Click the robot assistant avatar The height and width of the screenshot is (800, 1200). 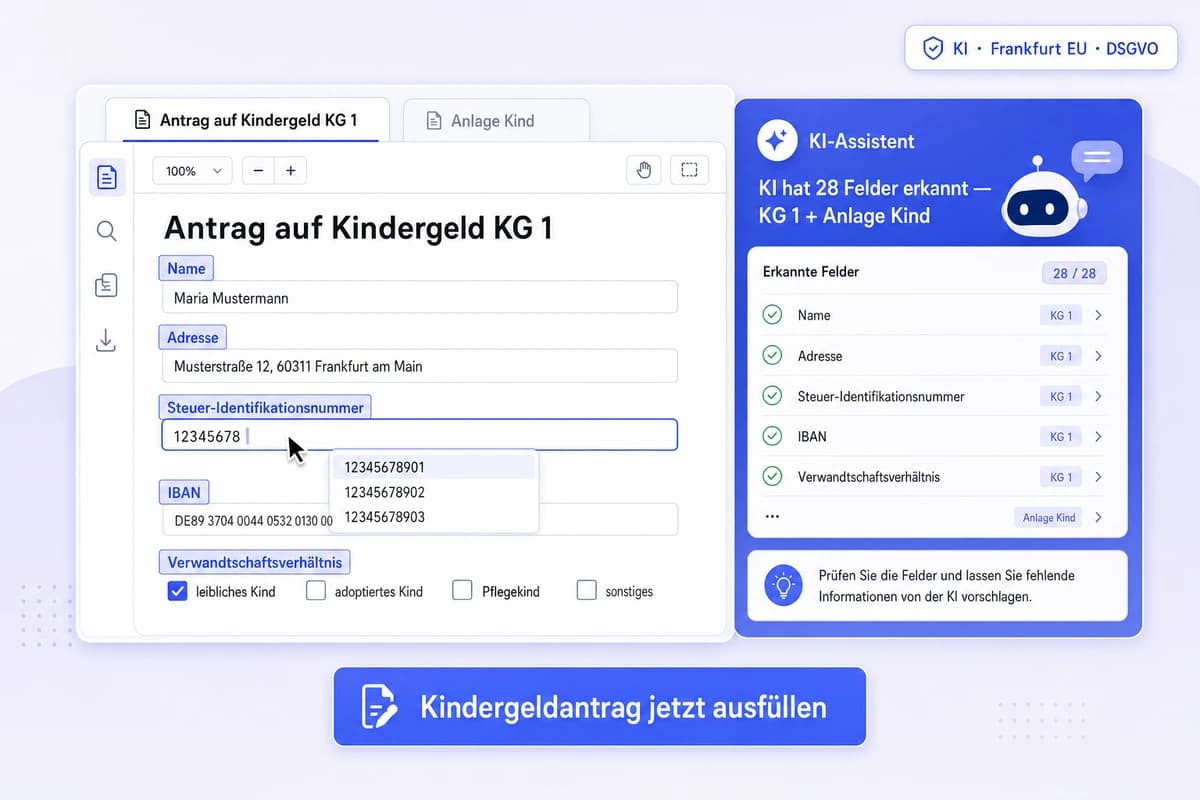coord(1045,198)
